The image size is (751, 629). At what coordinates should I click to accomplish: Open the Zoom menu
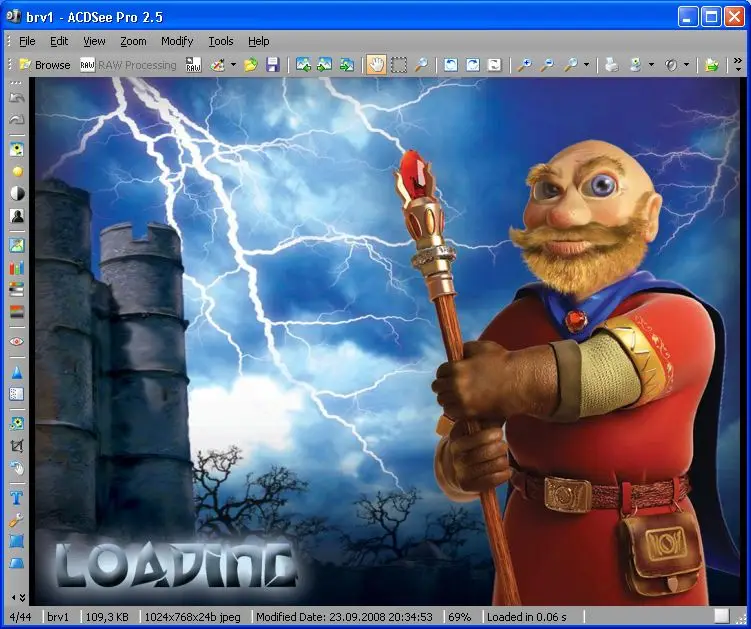coord(133,41)
